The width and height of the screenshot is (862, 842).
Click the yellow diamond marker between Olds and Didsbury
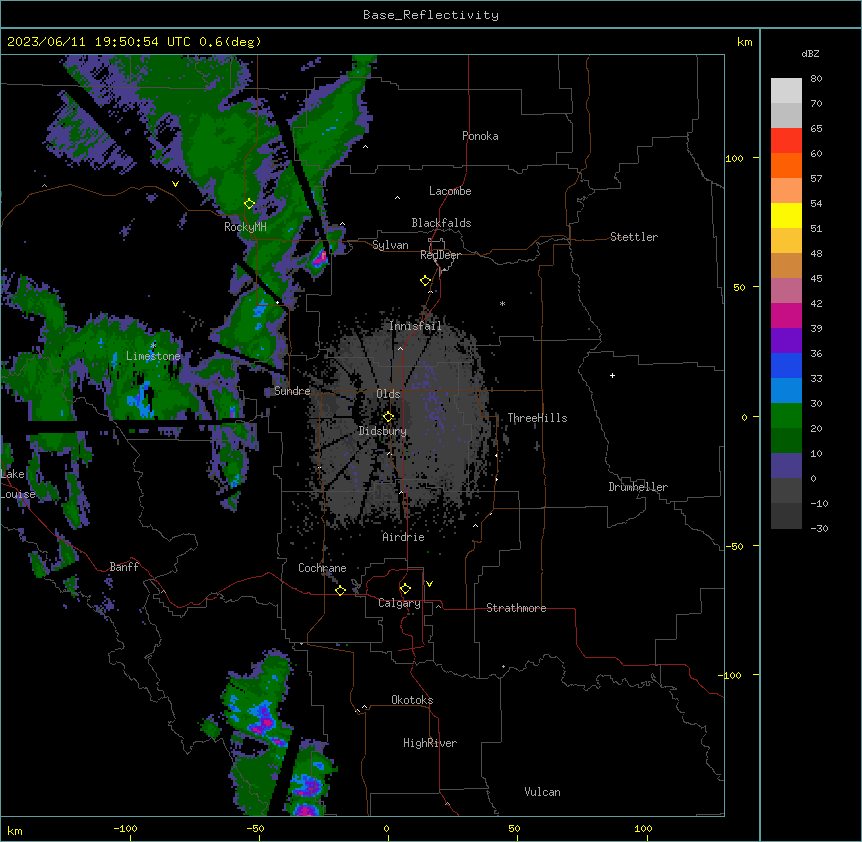click(389, 417)
